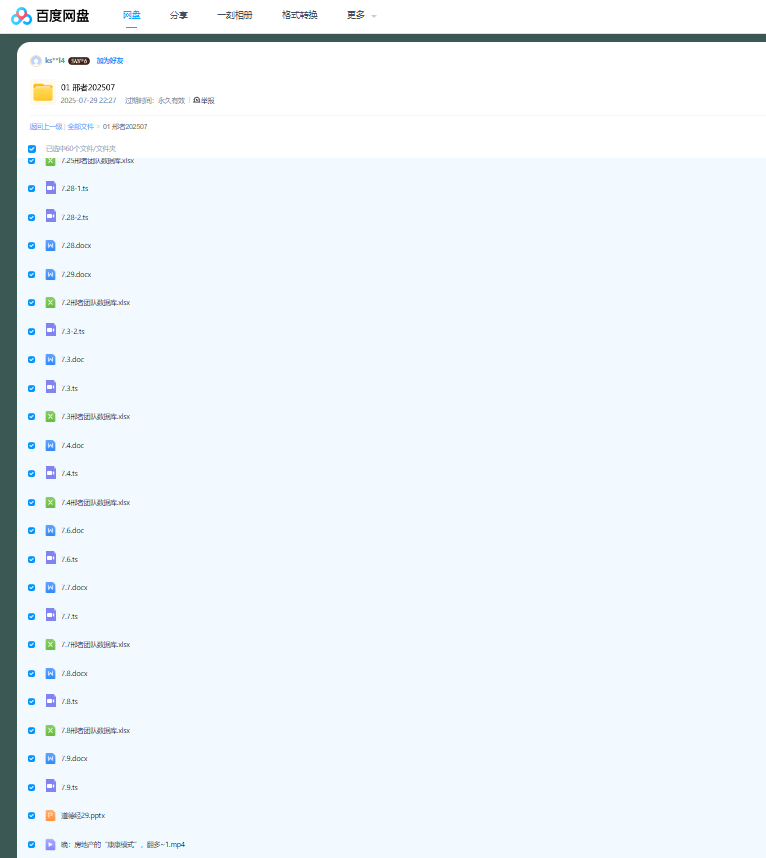Click the yellow folder icon for 01 邢者202507
Screen dimensions: 766x858
click(x=42, y=93)
